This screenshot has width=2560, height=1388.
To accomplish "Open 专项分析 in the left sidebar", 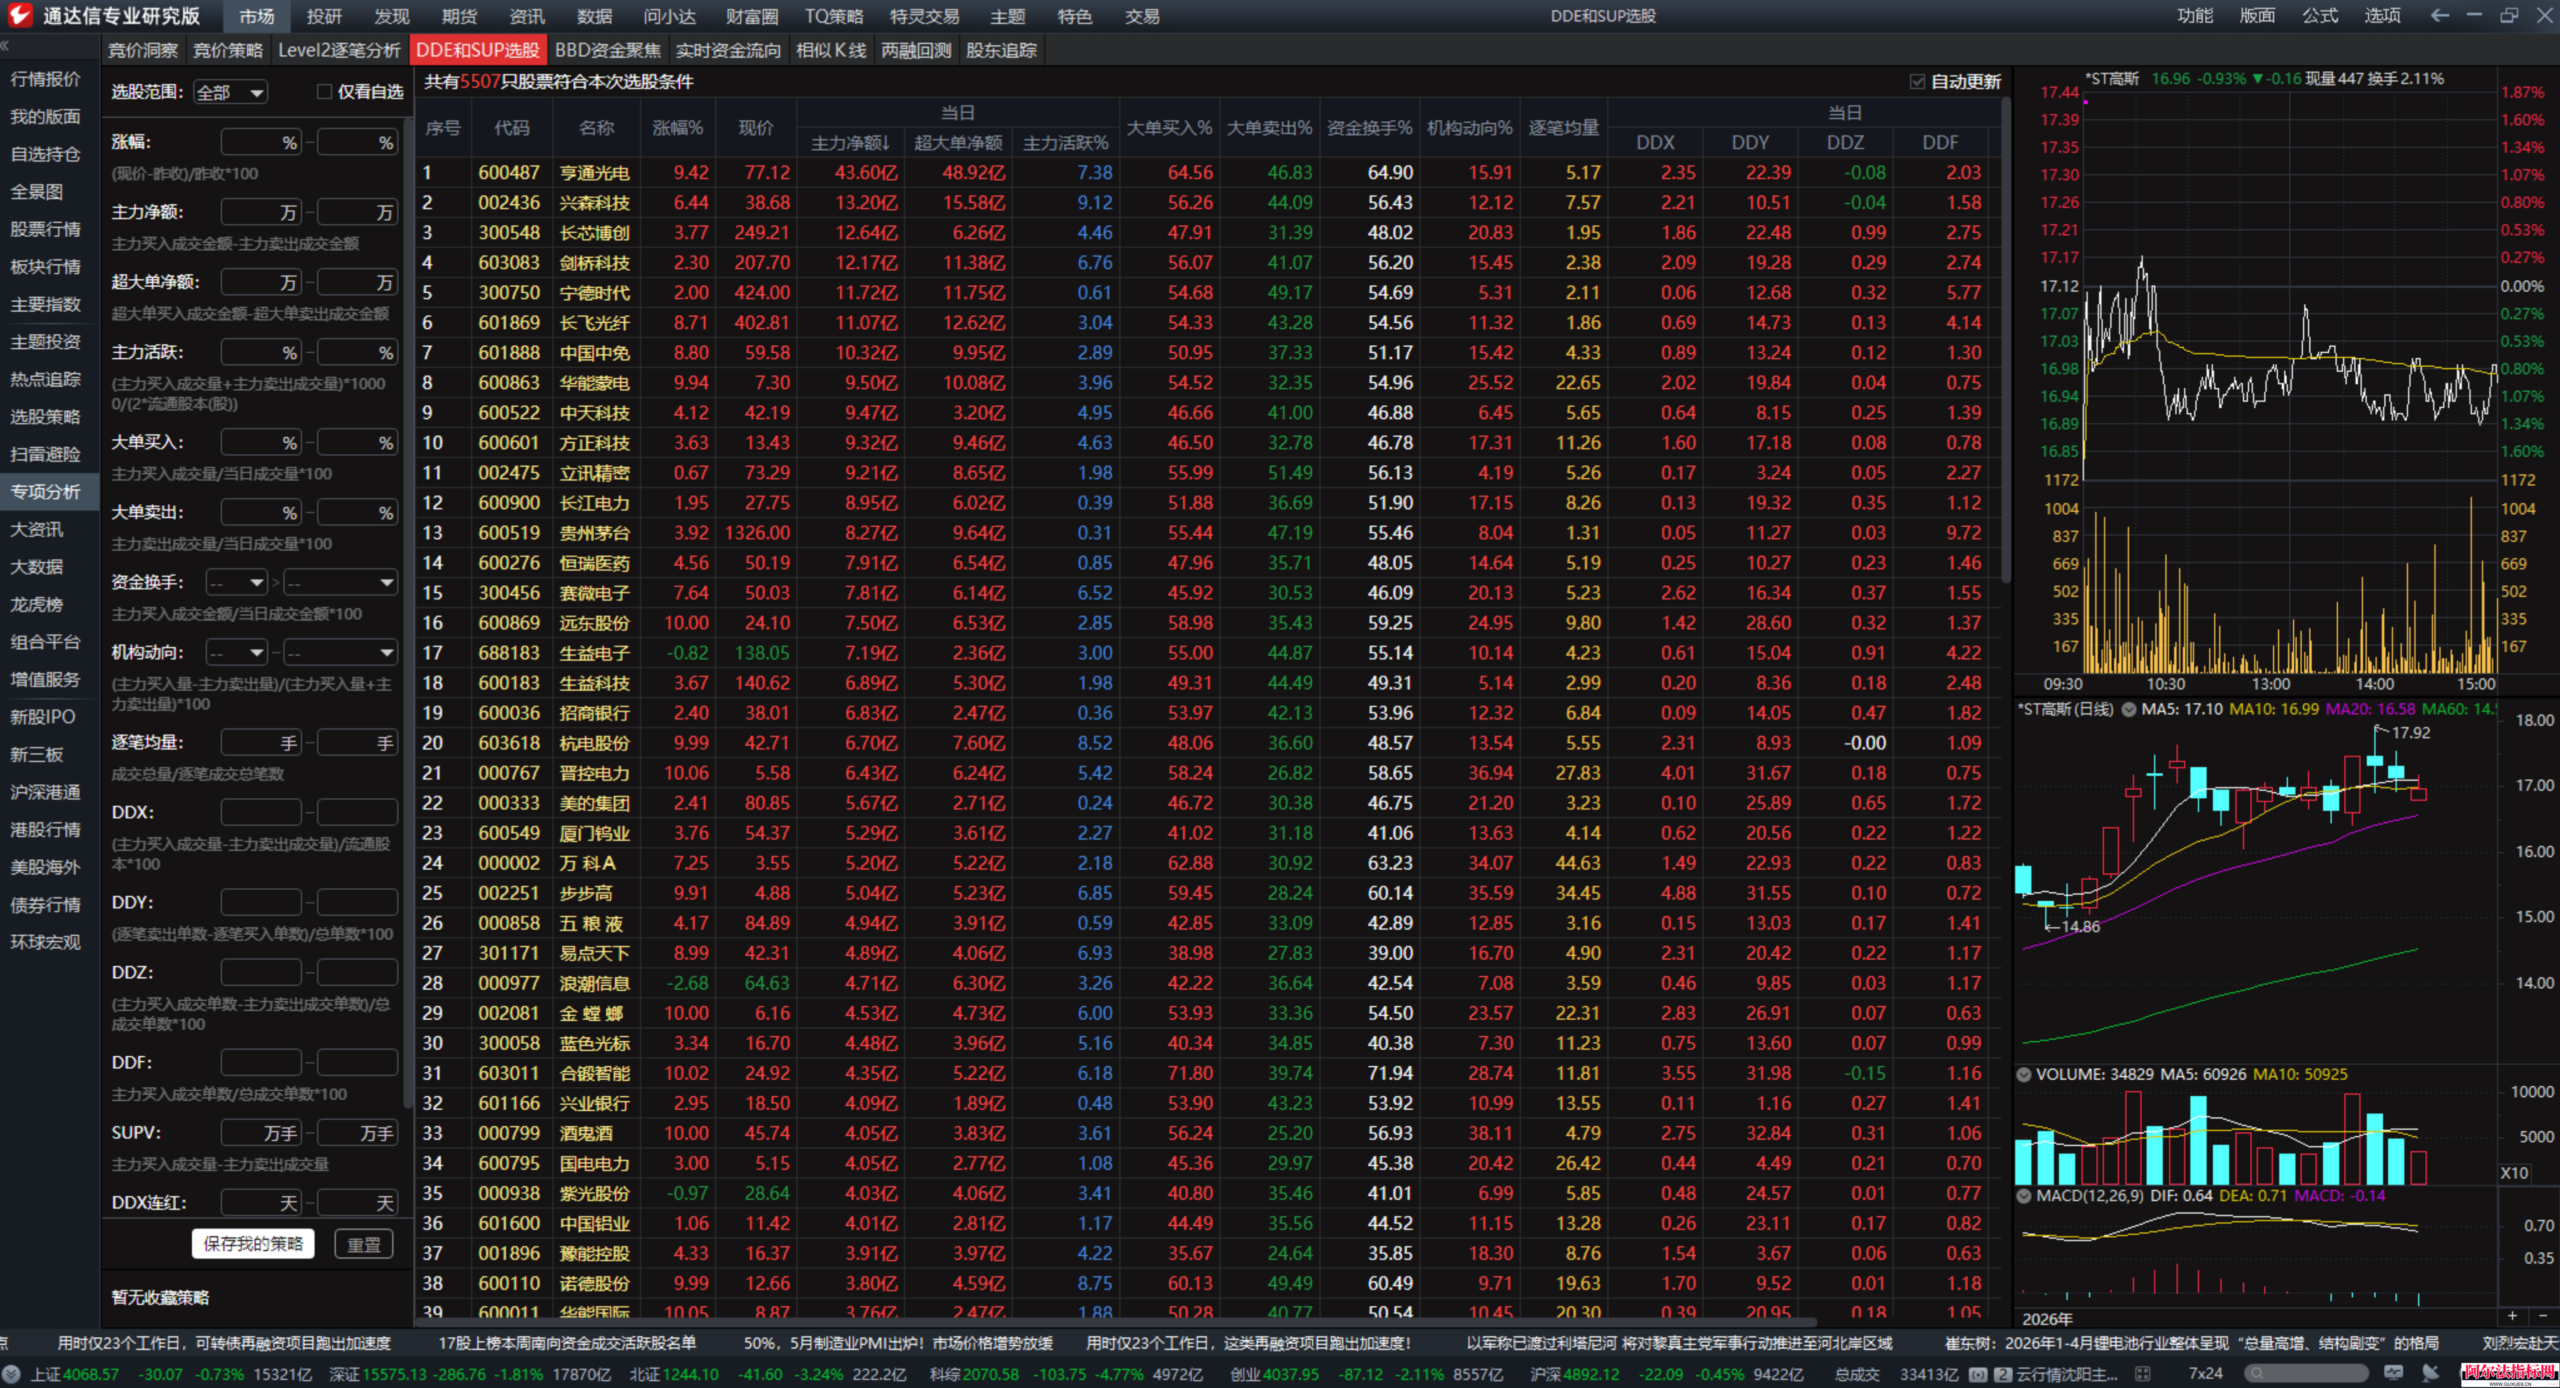I will (45, 491).
